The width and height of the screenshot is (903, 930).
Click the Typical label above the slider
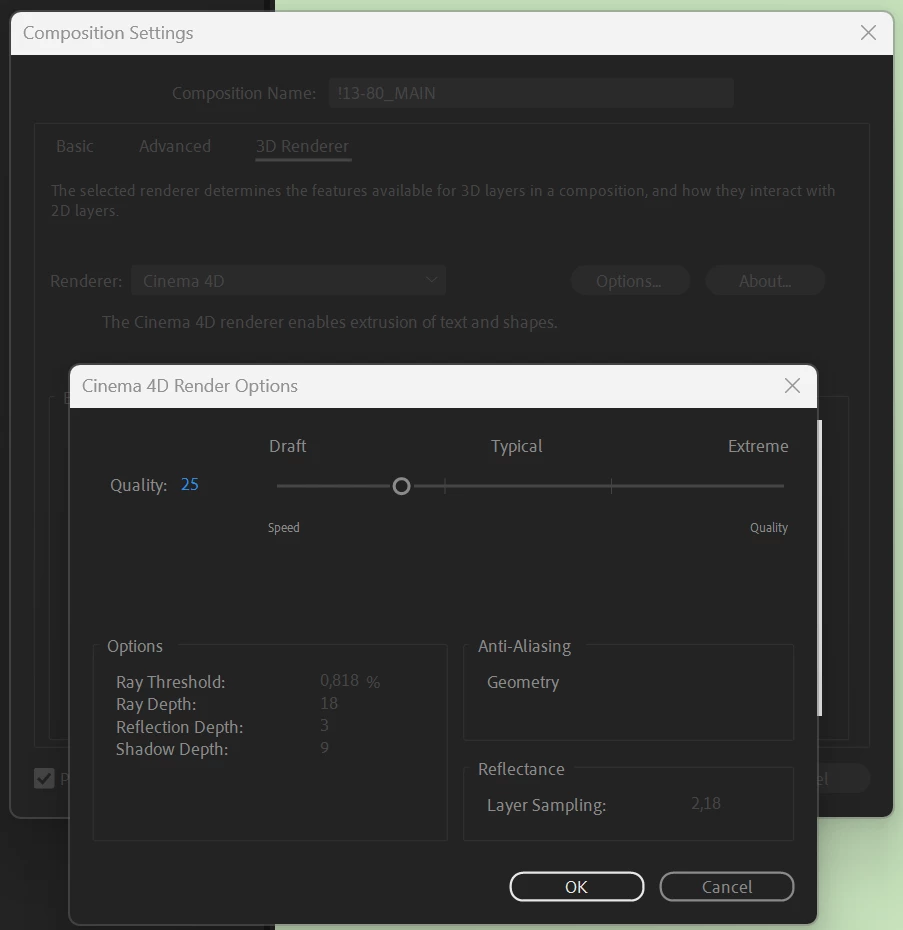(517, 447)
